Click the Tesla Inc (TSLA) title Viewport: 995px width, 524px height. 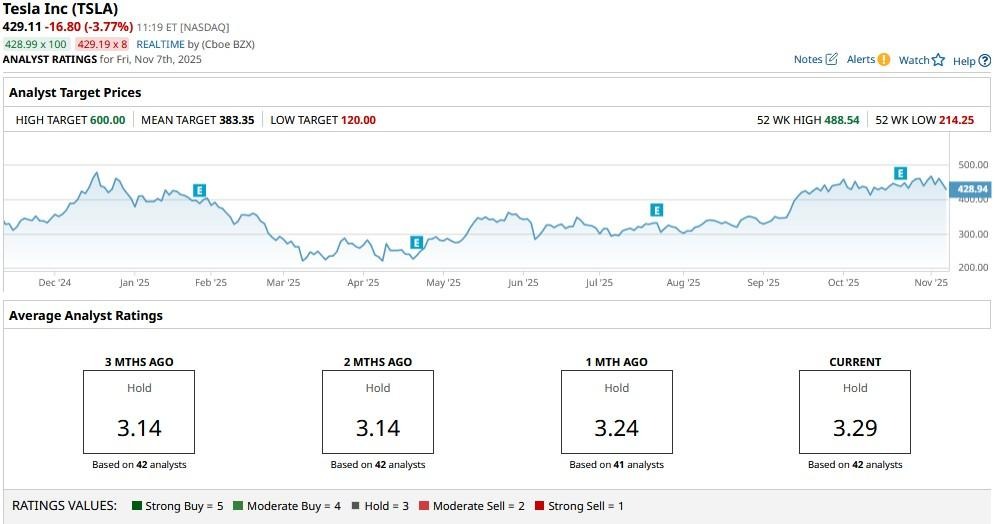coord(60,9)
